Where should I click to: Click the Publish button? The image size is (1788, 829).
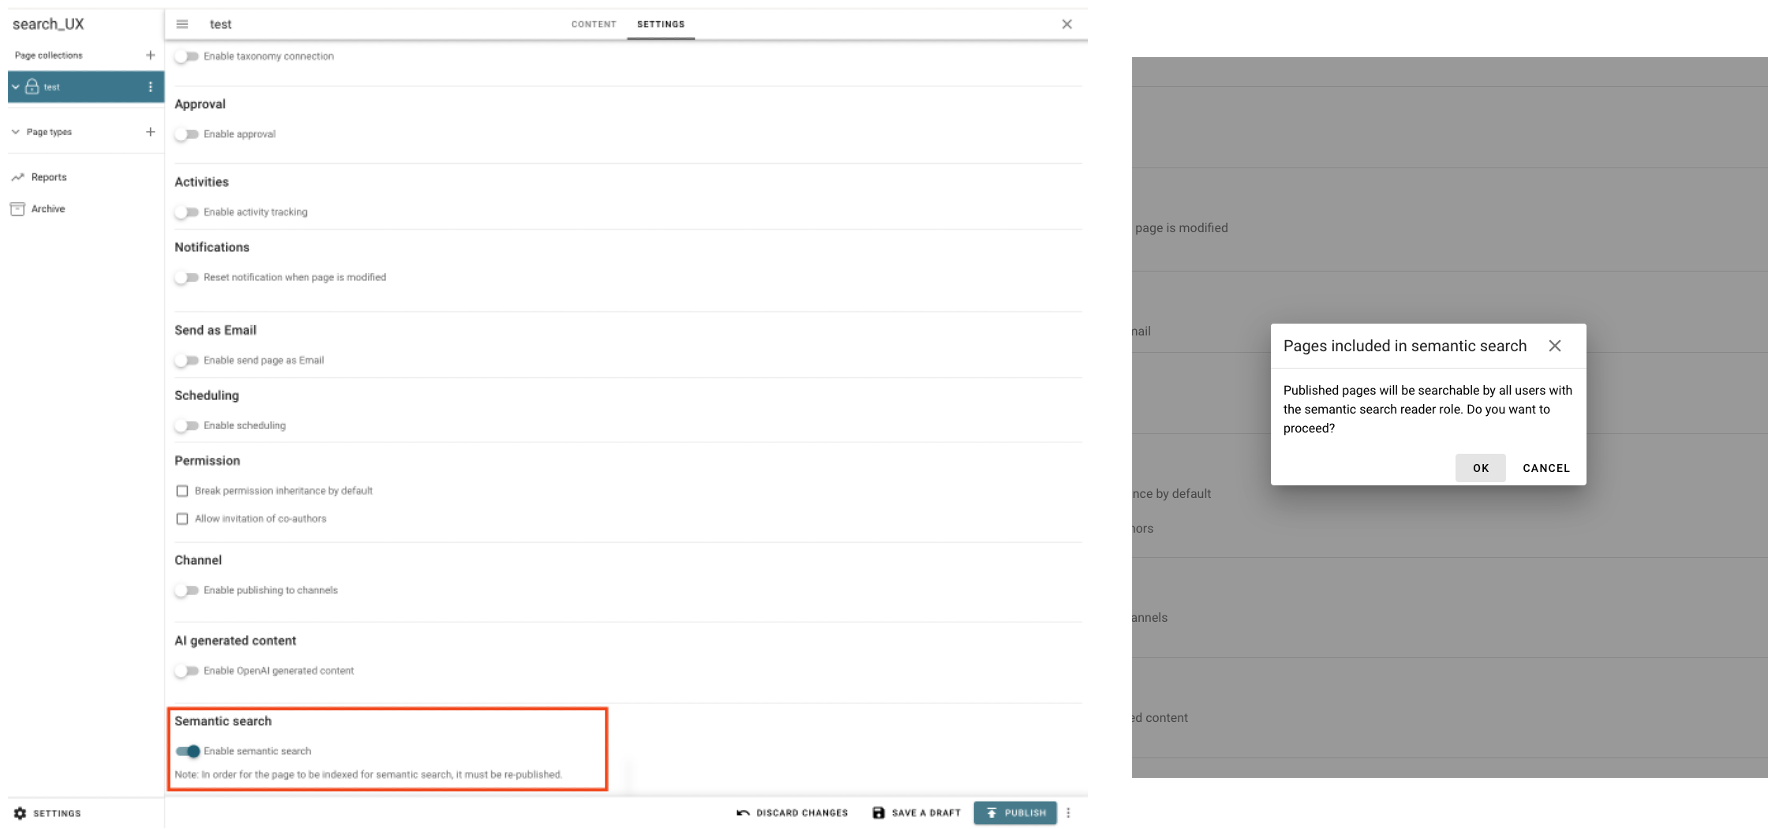1015,813
